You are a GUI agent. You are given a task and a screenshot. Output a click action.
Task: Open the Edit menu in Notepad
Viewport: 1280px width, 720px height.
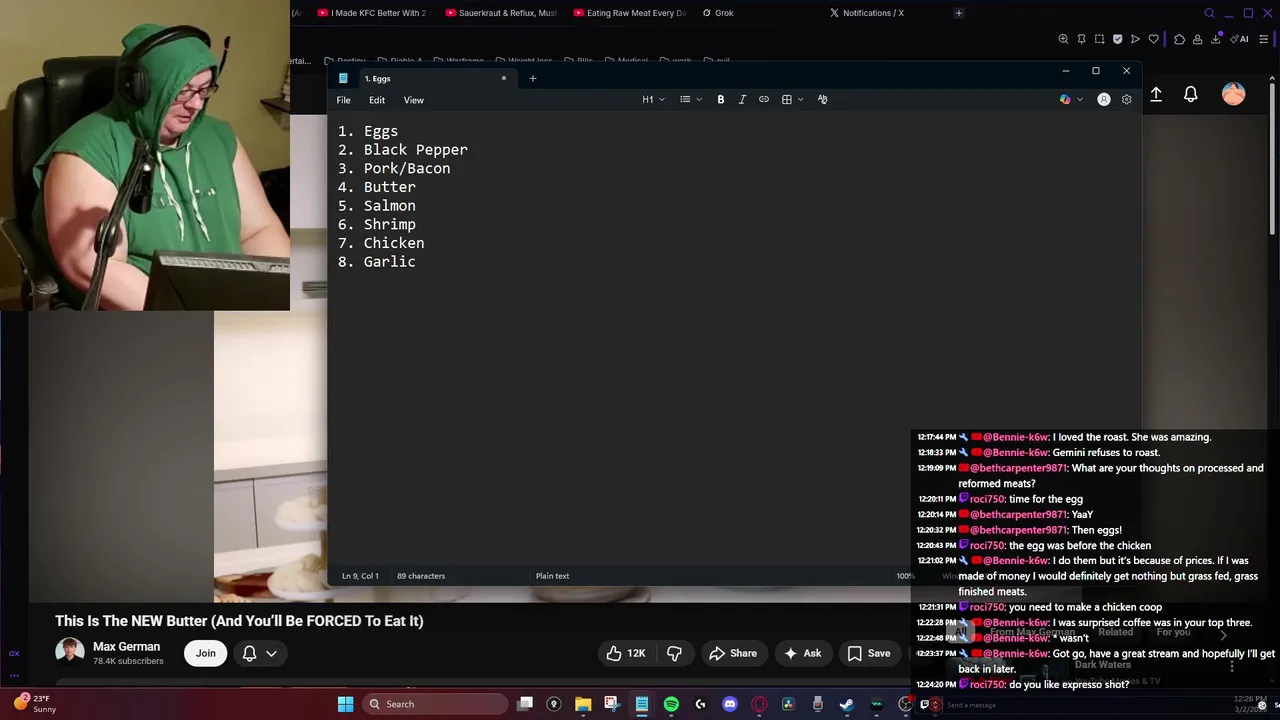click(377, 100)
